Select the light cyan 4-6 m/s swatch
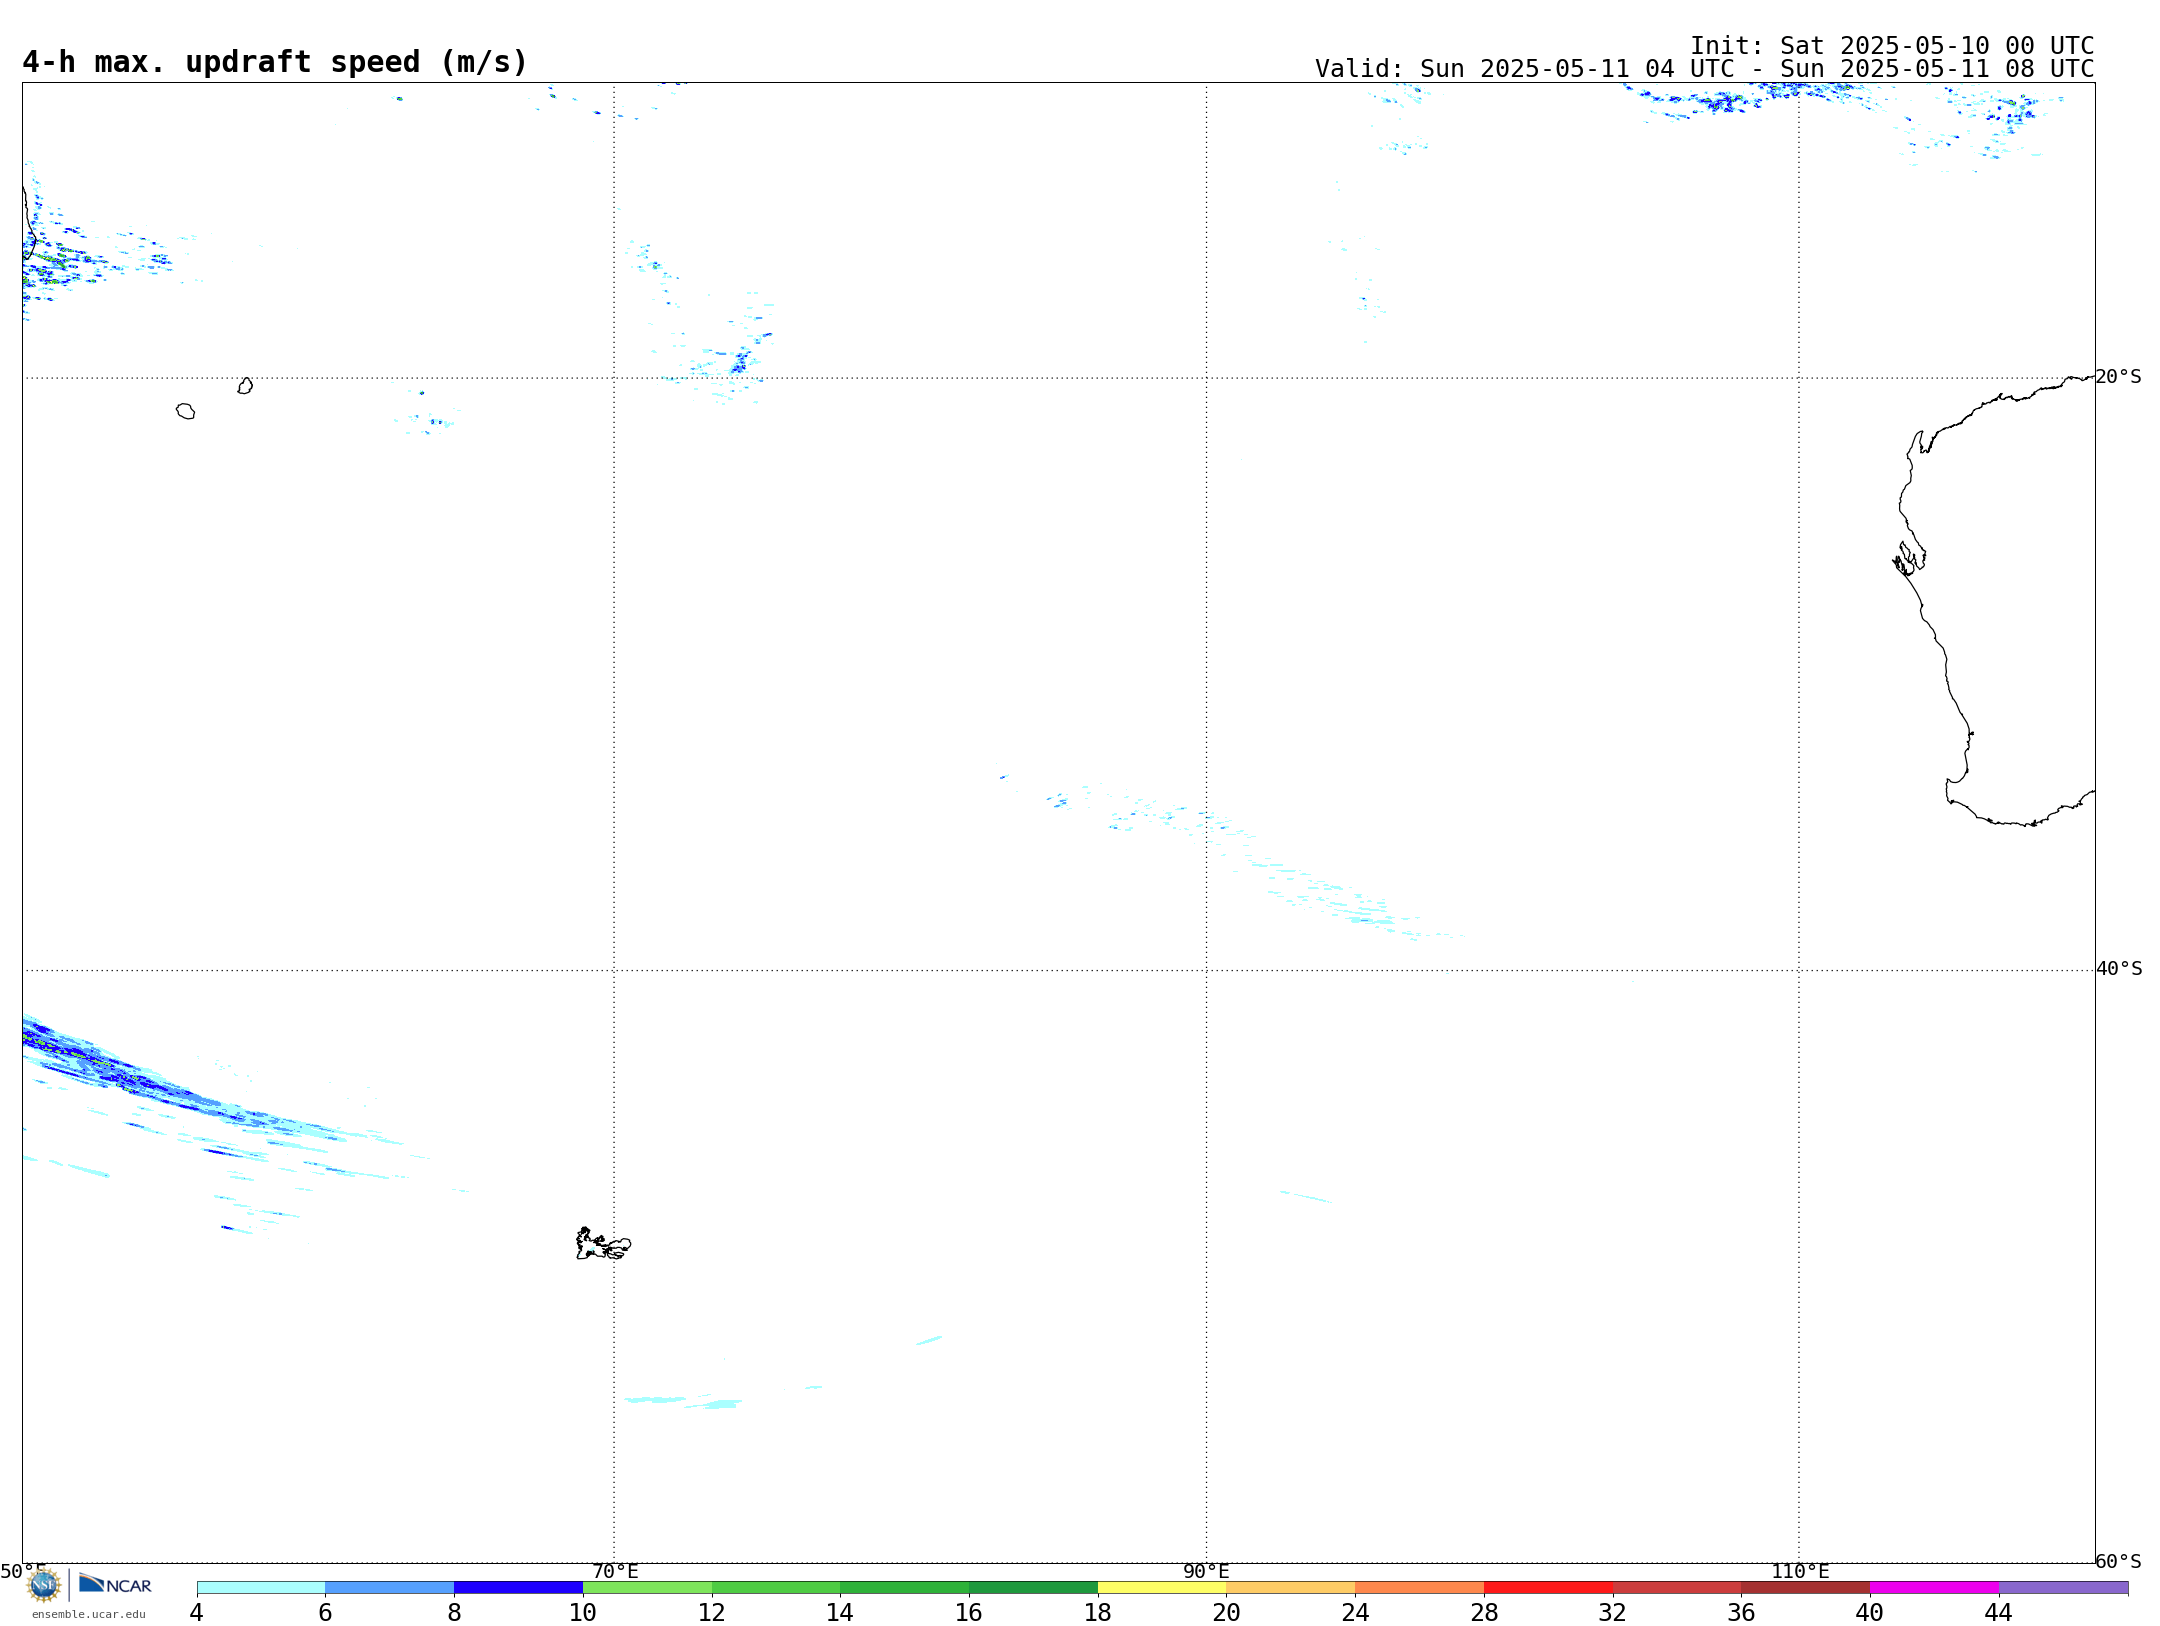Image resolution: width=2160 pixels, height=1626 pixels. 261,1588
